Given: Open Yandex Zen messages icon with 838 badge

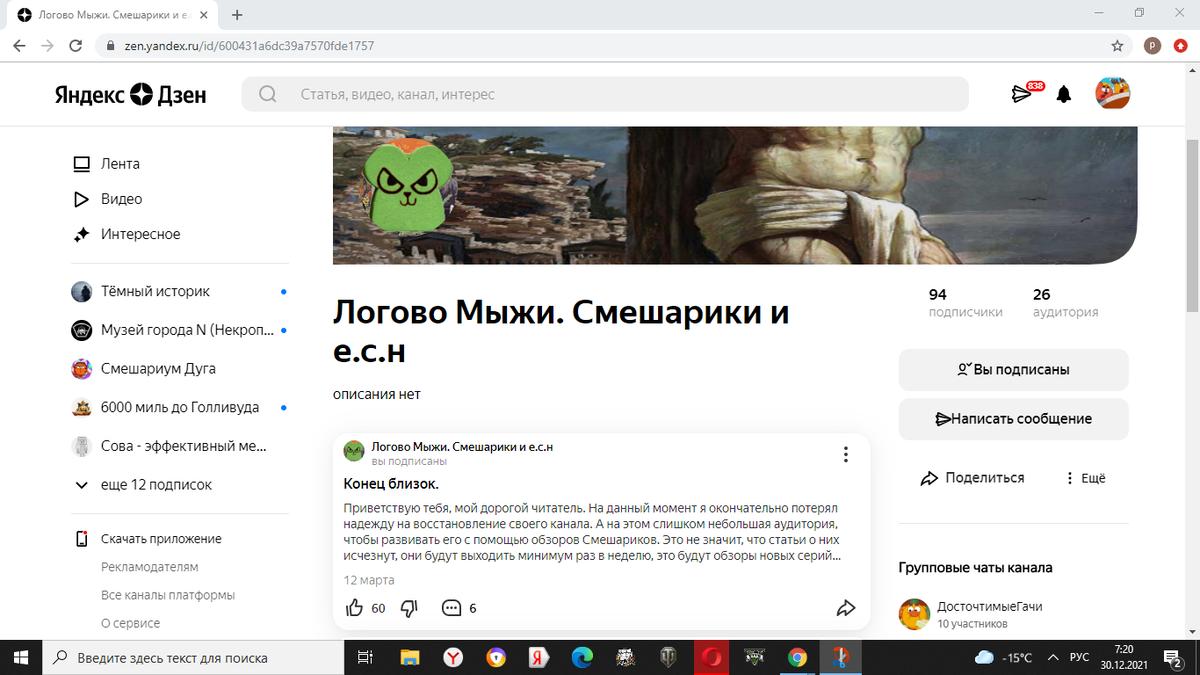Looking at the screenshot, I should point(1024,93).
